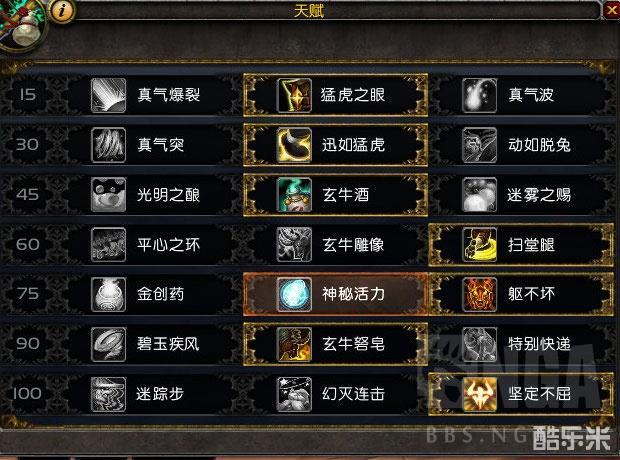Choose the 真气波 talent icon
Image resolution: width=620 pixels, height=460 pixels.
(x=480, y=95)
